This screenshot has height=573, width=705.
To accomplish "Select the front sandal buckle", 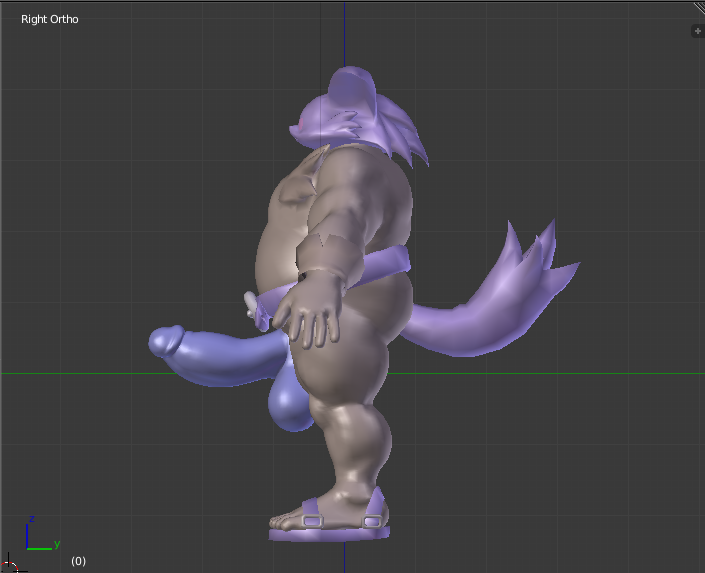I will 312,521.
